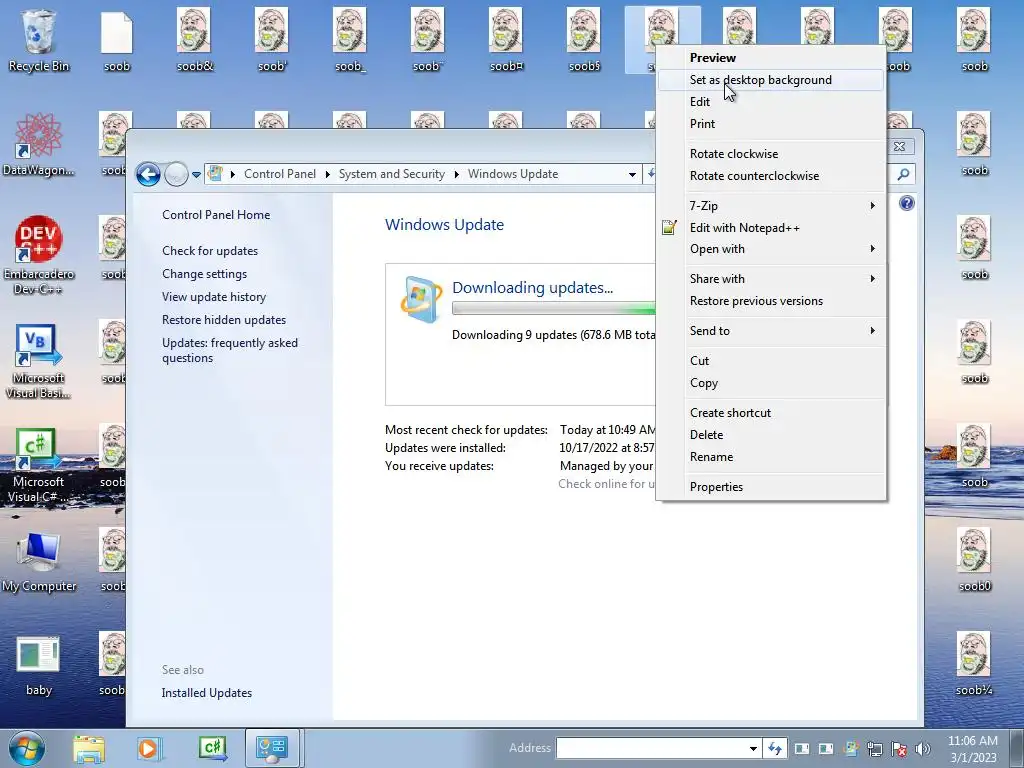Select the Microsoft Visual C# desktop shortcut
This screenshot has width=1024, height=768.
pyautogui.click(x=39, y=464)
